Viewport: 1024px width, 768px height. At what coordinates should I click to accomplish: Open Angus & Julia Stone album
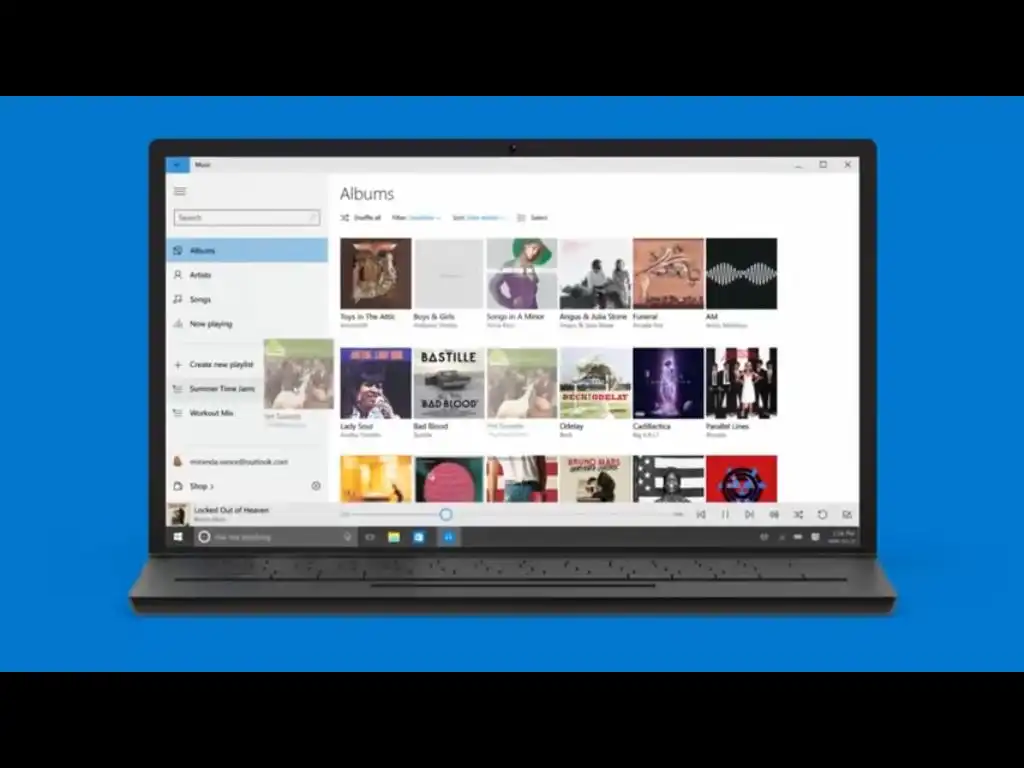[595, 274]
